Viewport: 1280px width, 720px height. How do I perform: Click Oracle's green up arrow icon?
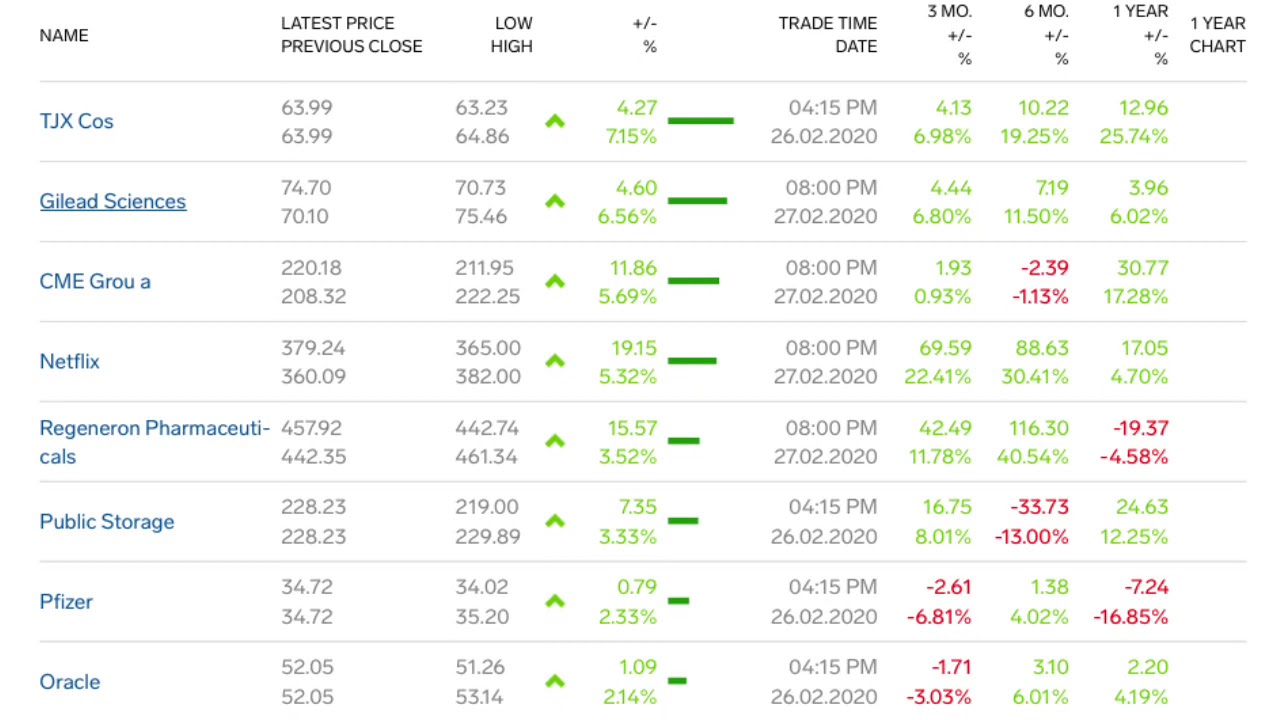tap(555, 682)
